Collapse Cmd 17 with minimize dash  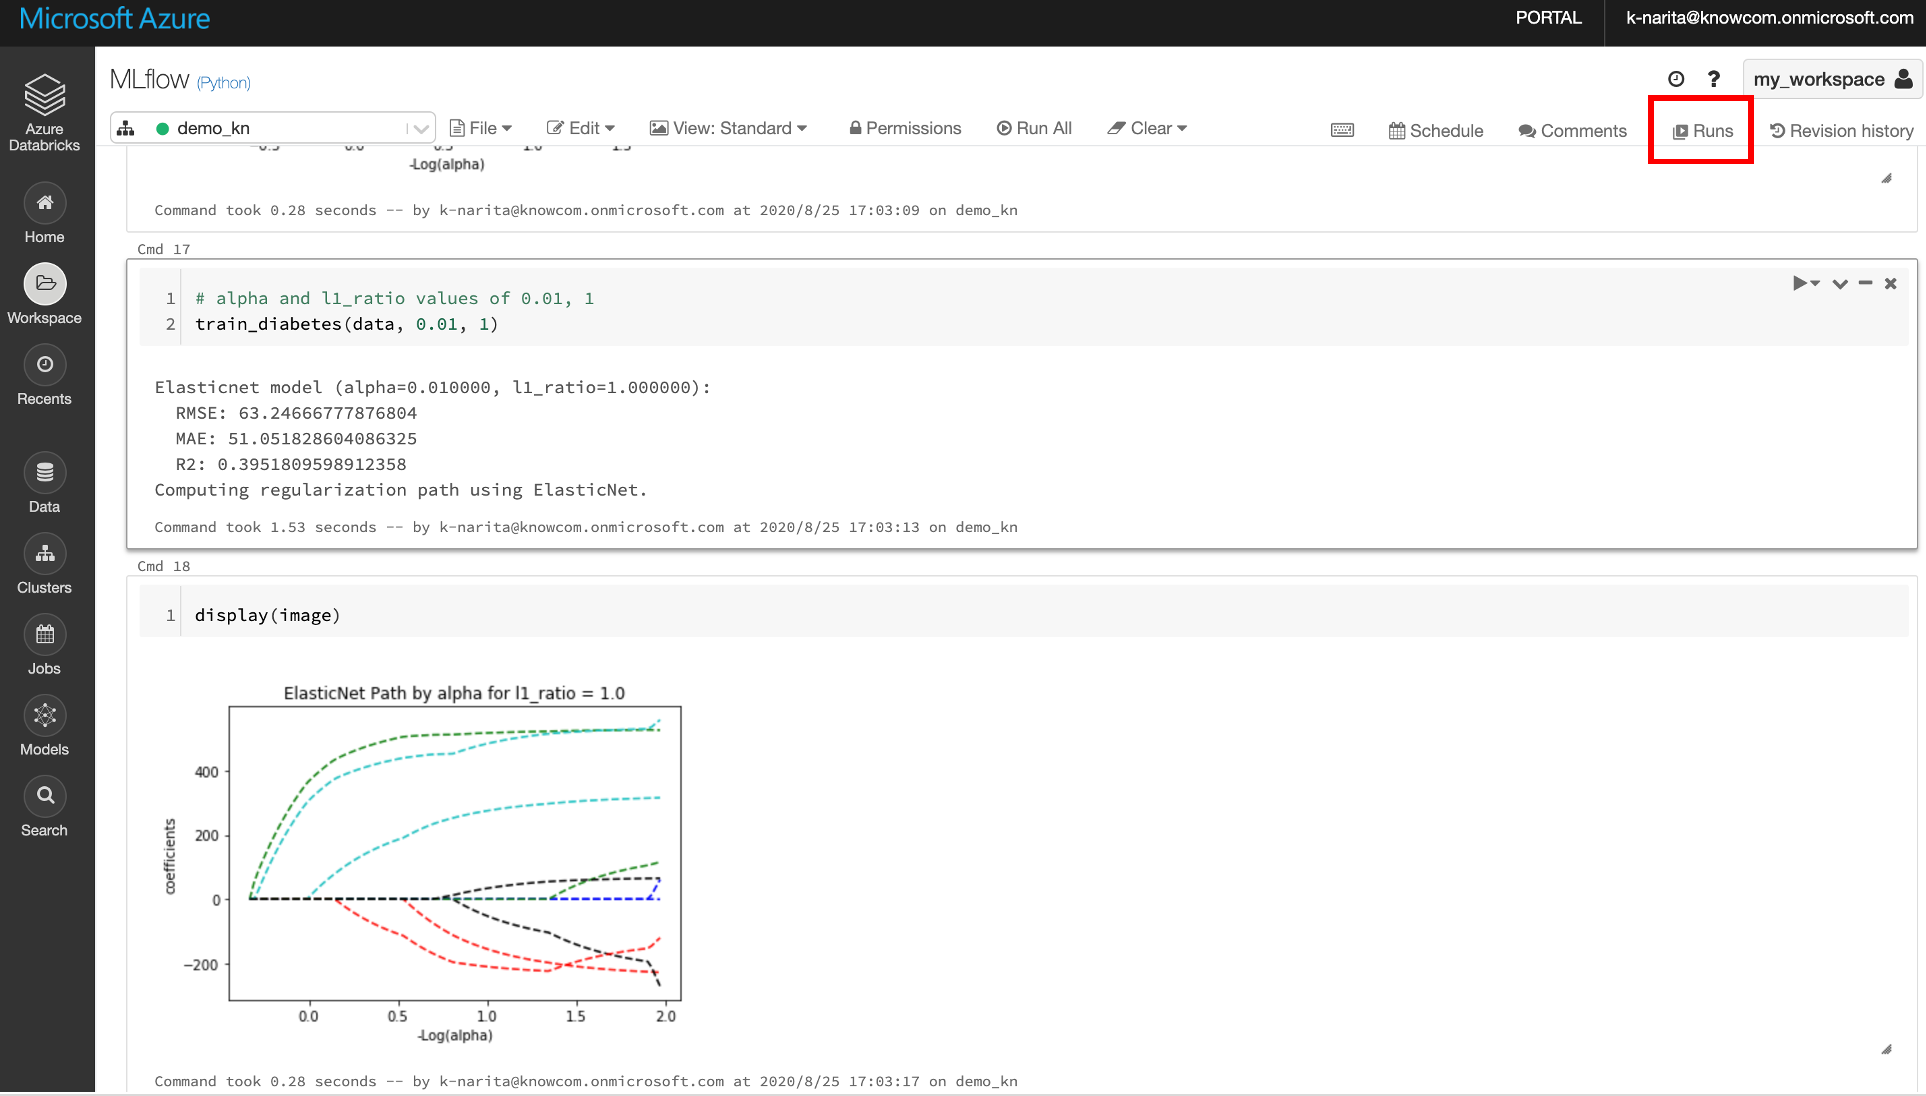[x=1865, y=284]
